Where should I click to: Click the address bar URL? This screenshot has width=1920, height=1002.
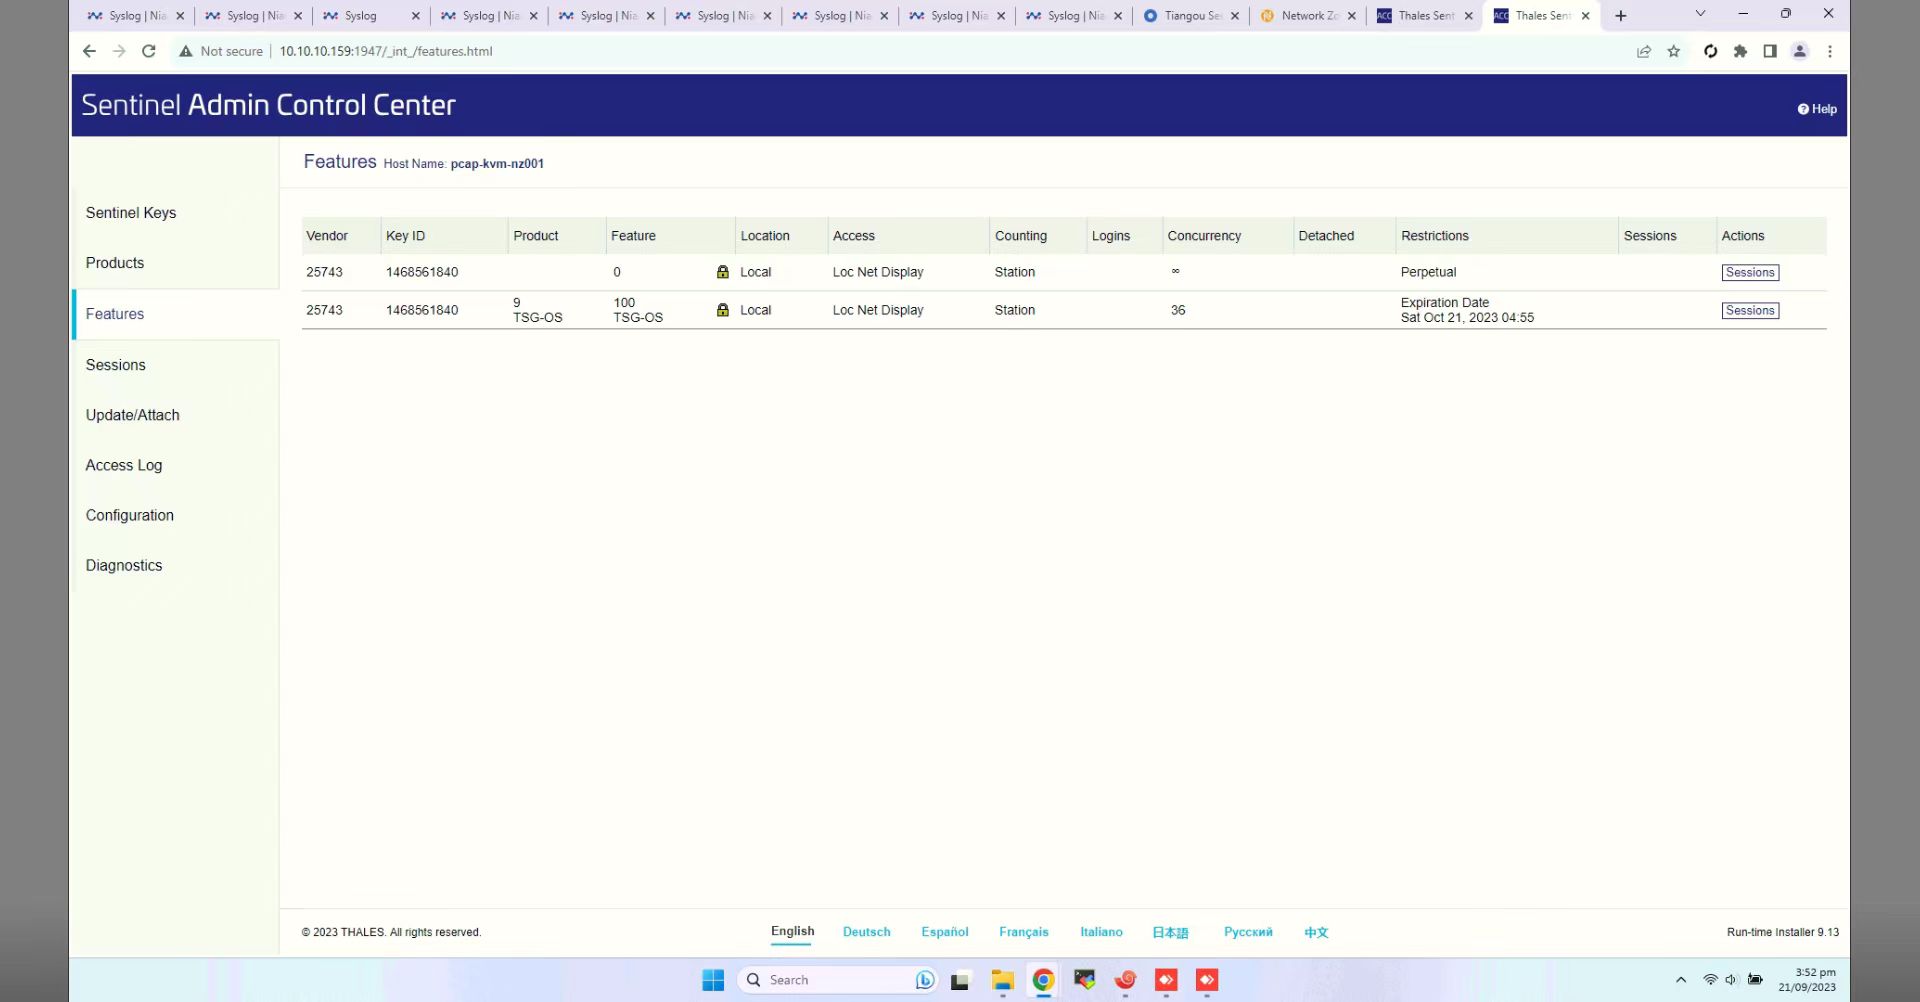[x=386, y=51]
